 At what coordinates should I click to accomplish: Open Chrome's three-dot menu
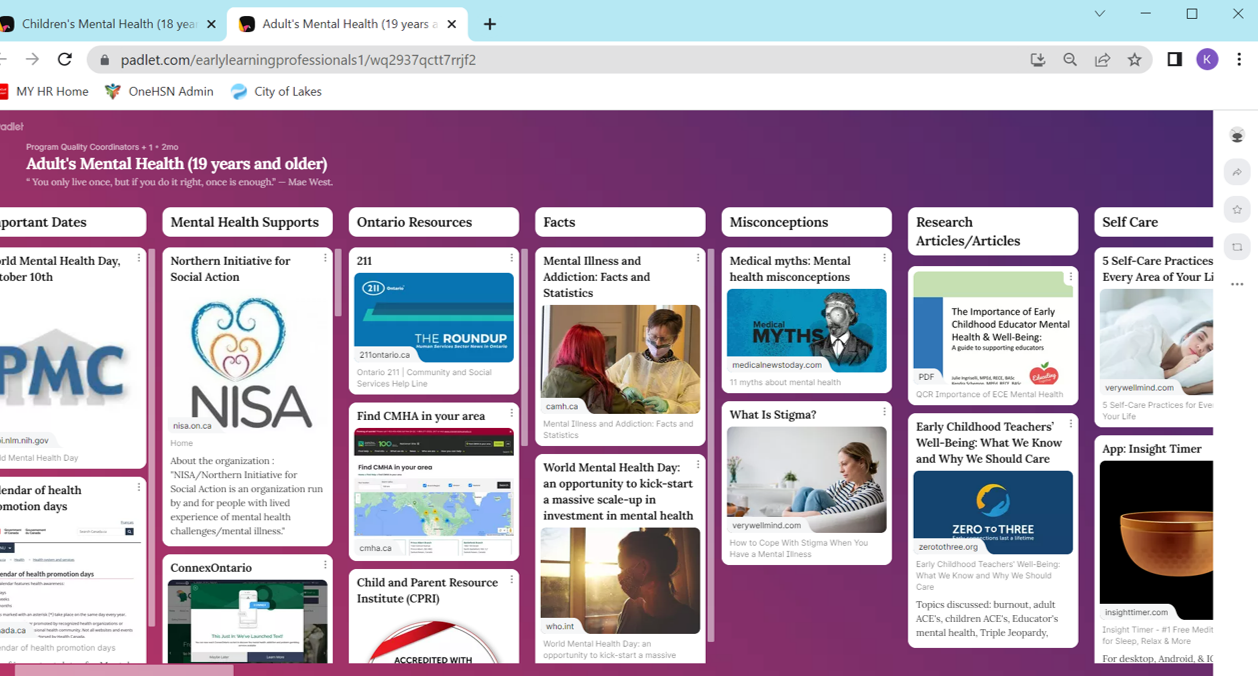pyautogui.click(x=1239, y=60)
